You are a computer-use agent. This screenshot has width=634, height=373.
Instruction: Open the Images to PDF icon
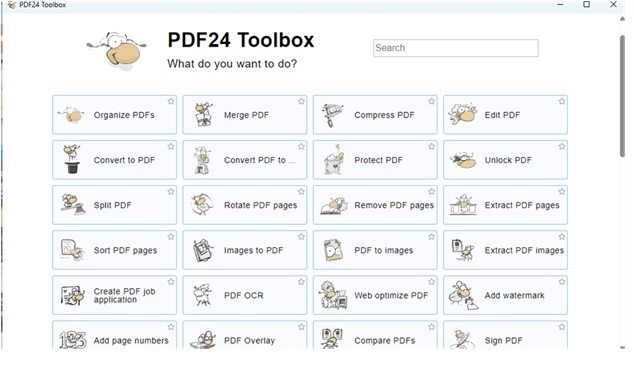click(x=203, y=250)
